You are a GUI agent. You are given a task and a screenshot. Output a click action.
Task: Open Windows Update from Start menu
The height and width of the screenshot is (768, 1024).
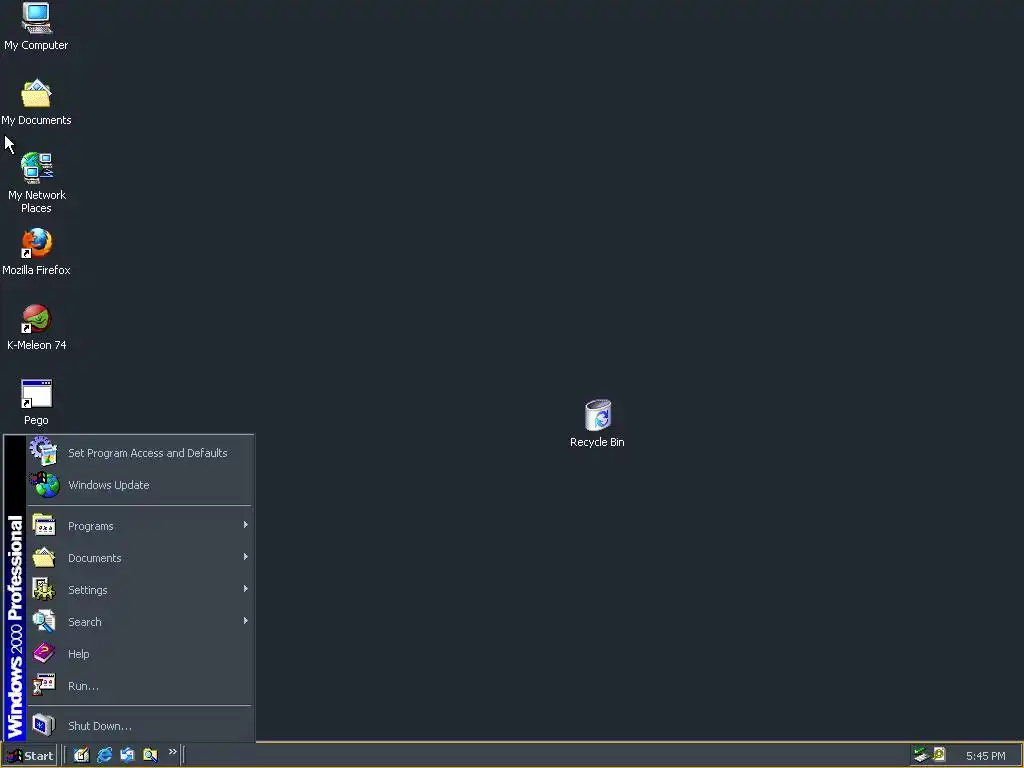coord(139,485)
